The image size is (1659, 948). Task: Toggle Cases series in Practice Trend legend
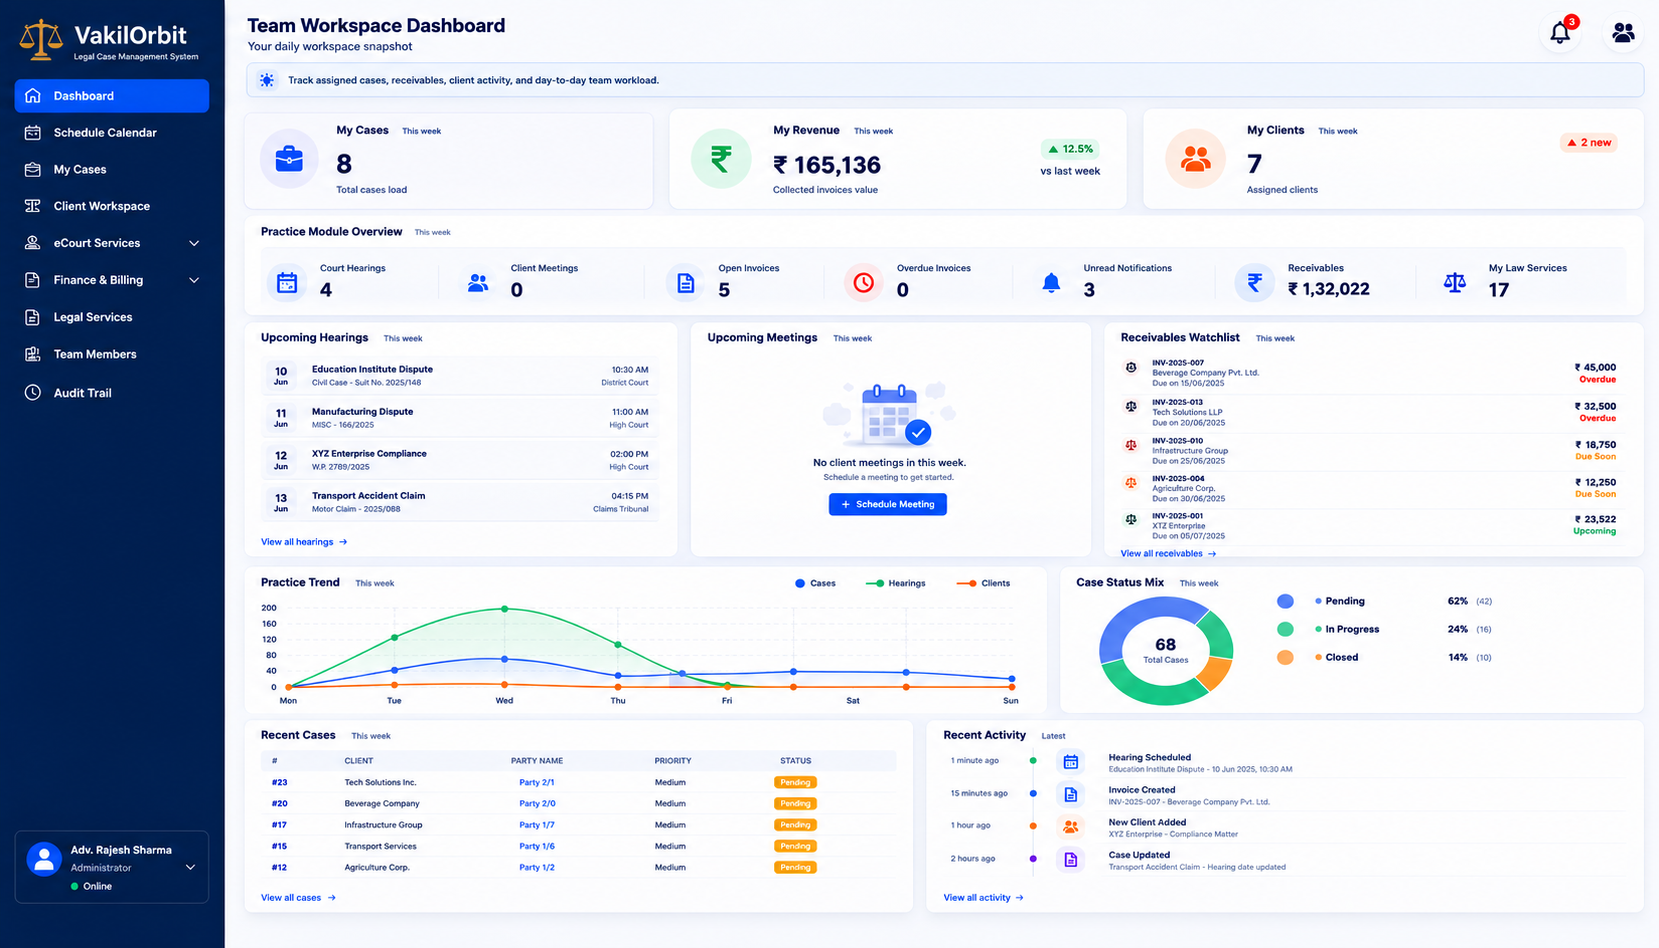[815, 583]
